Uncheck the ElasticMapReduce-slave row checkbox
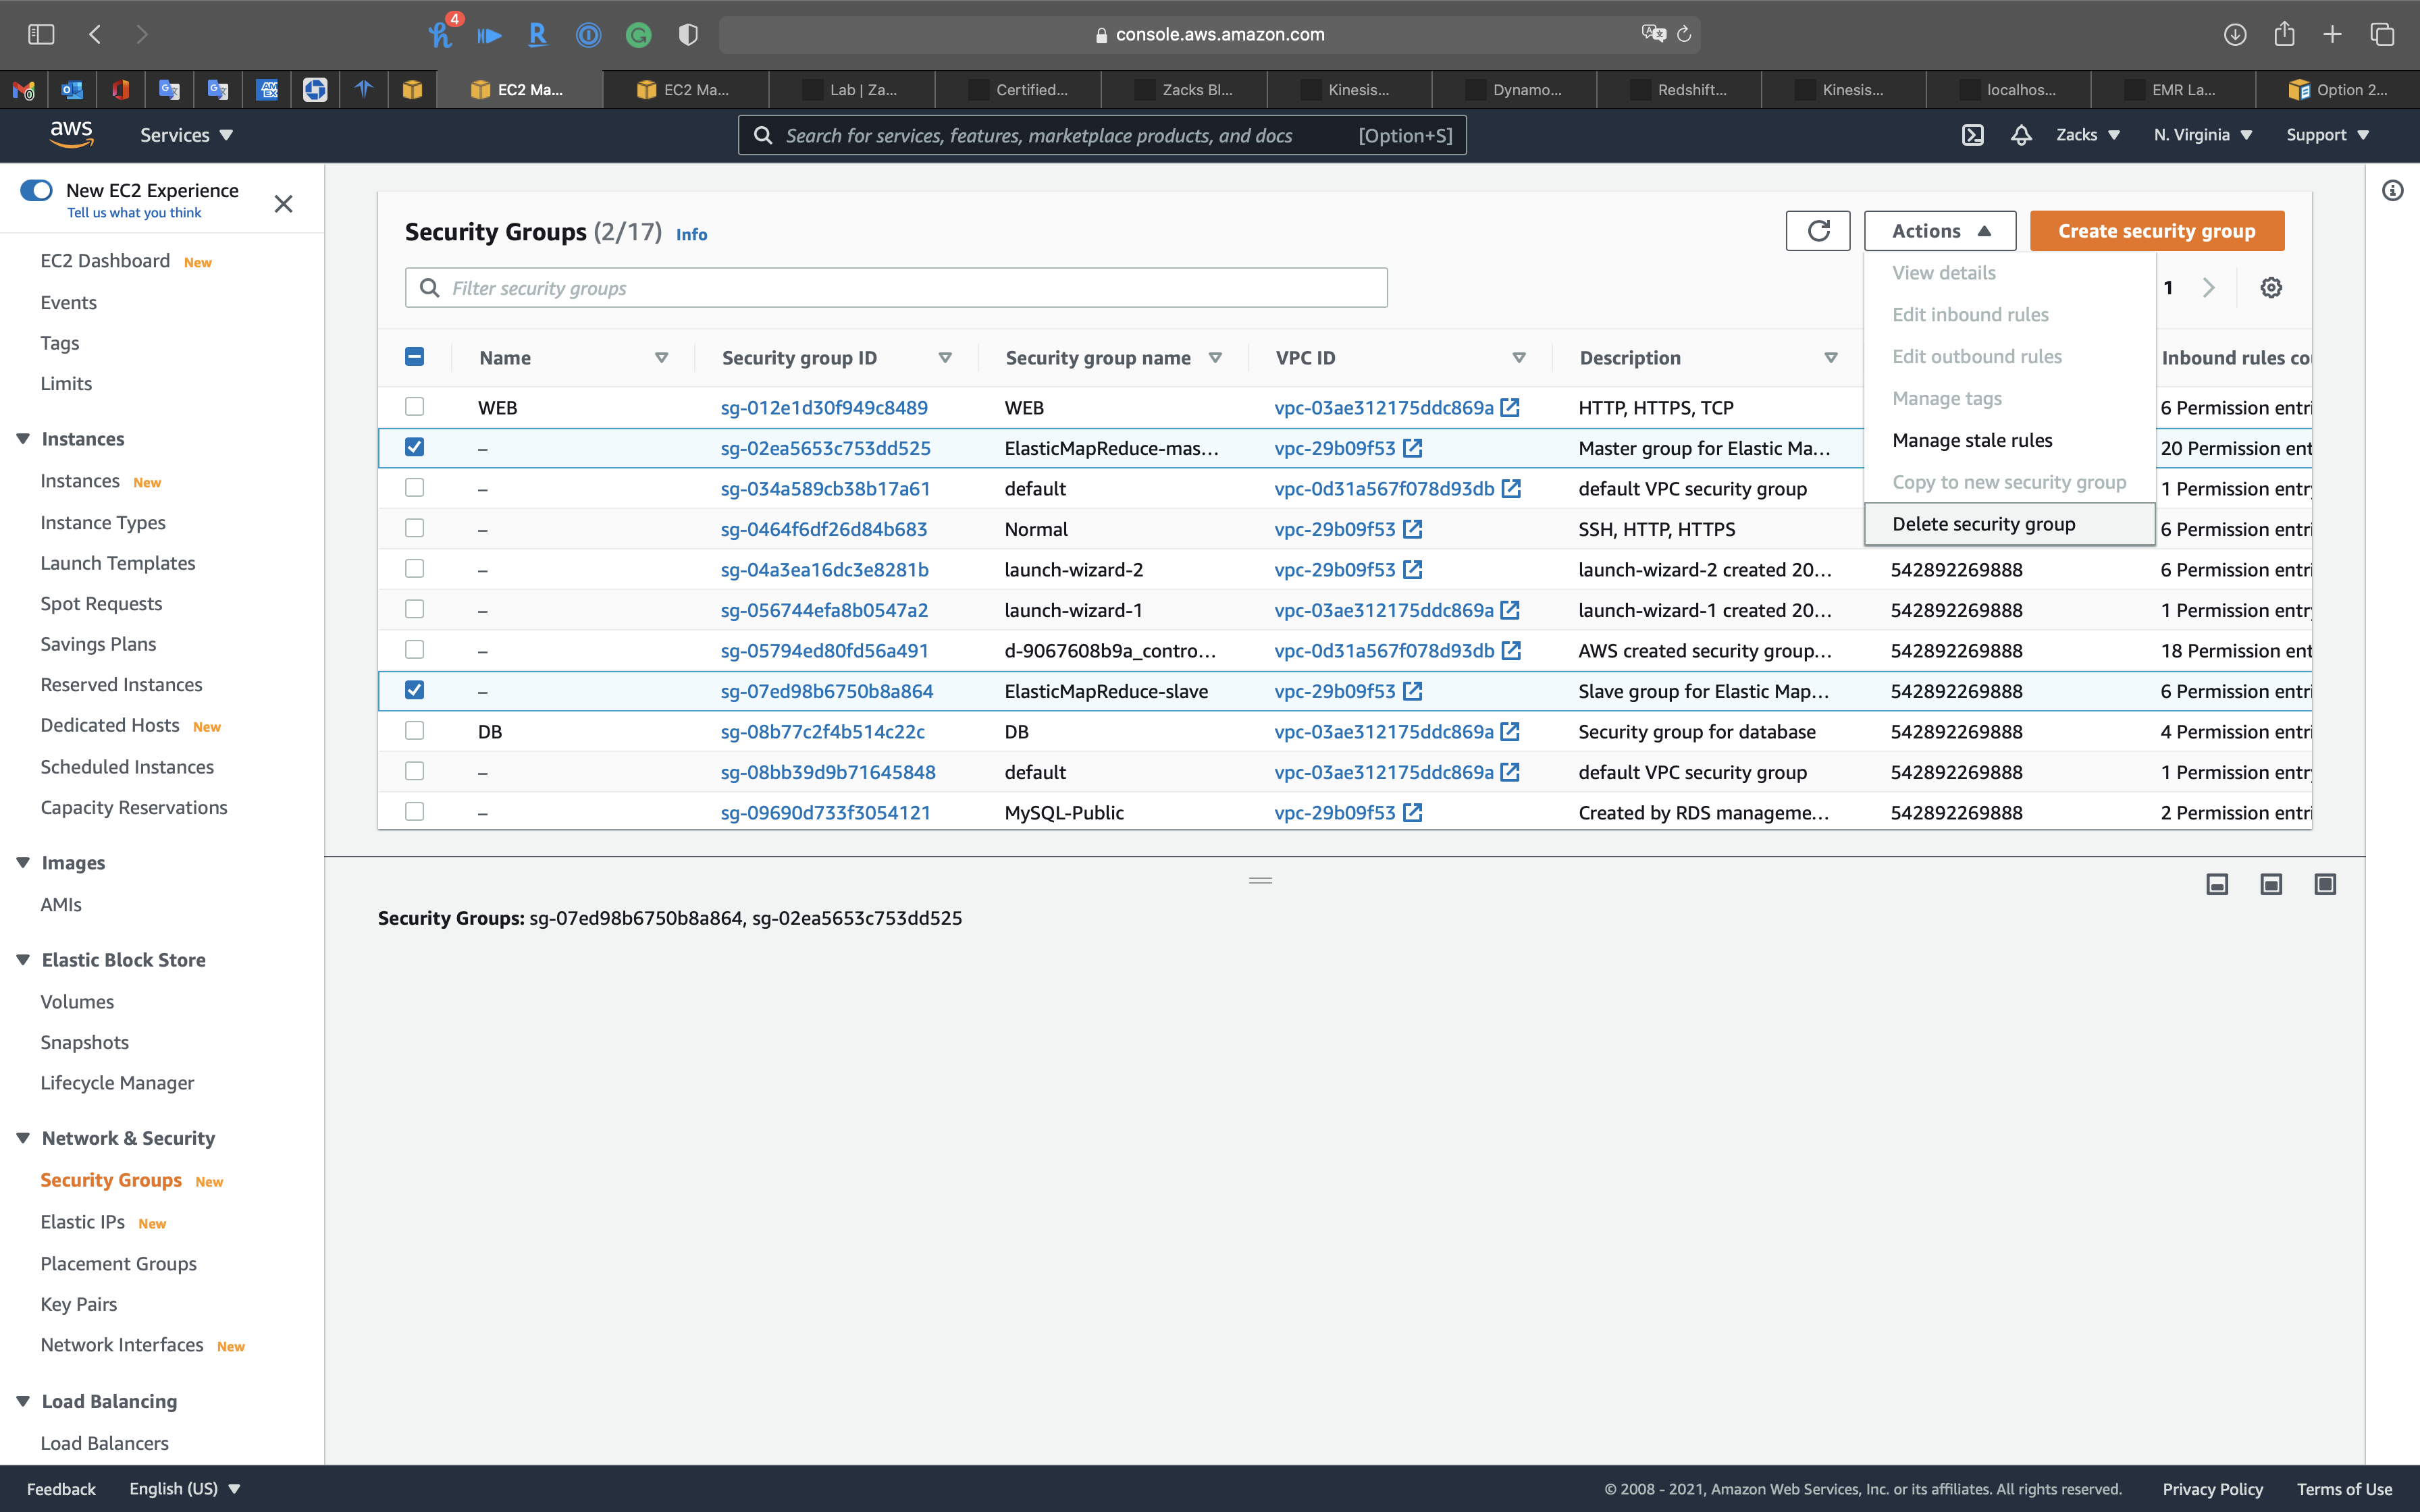 [x=414, y=690]
